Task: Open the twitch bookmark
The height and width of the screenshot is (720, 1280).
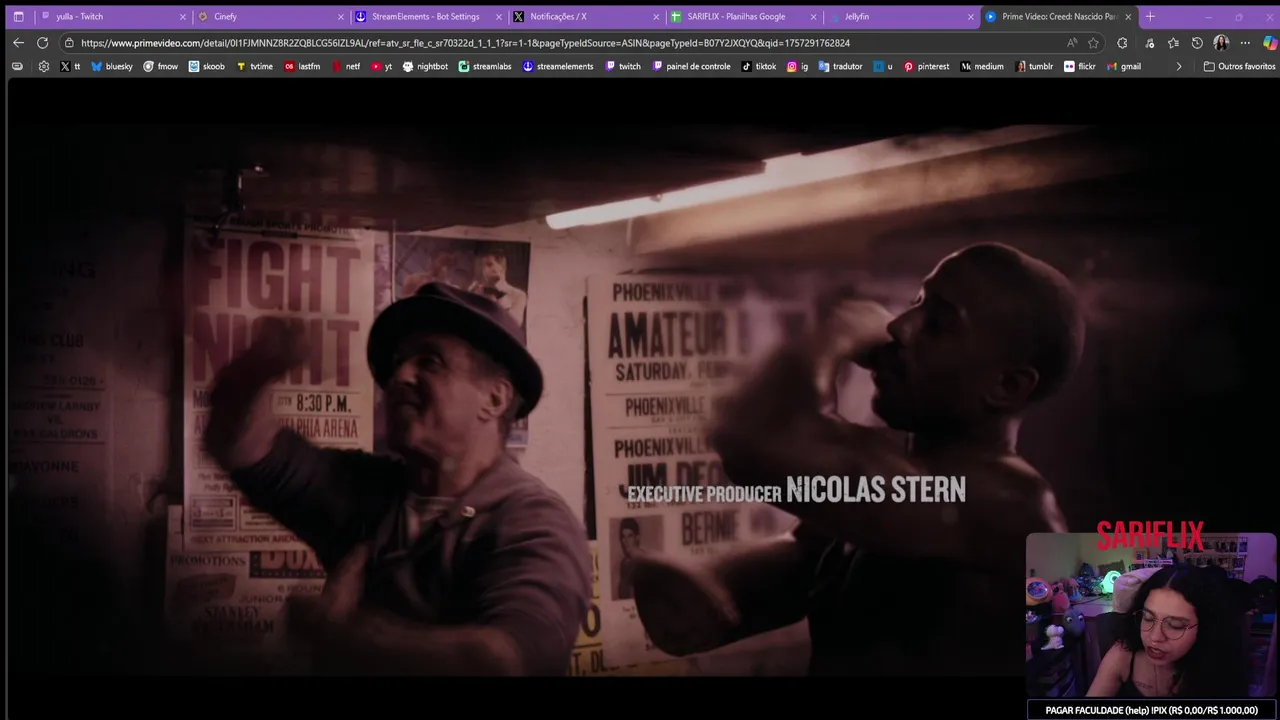Action: tap(623, 66)
